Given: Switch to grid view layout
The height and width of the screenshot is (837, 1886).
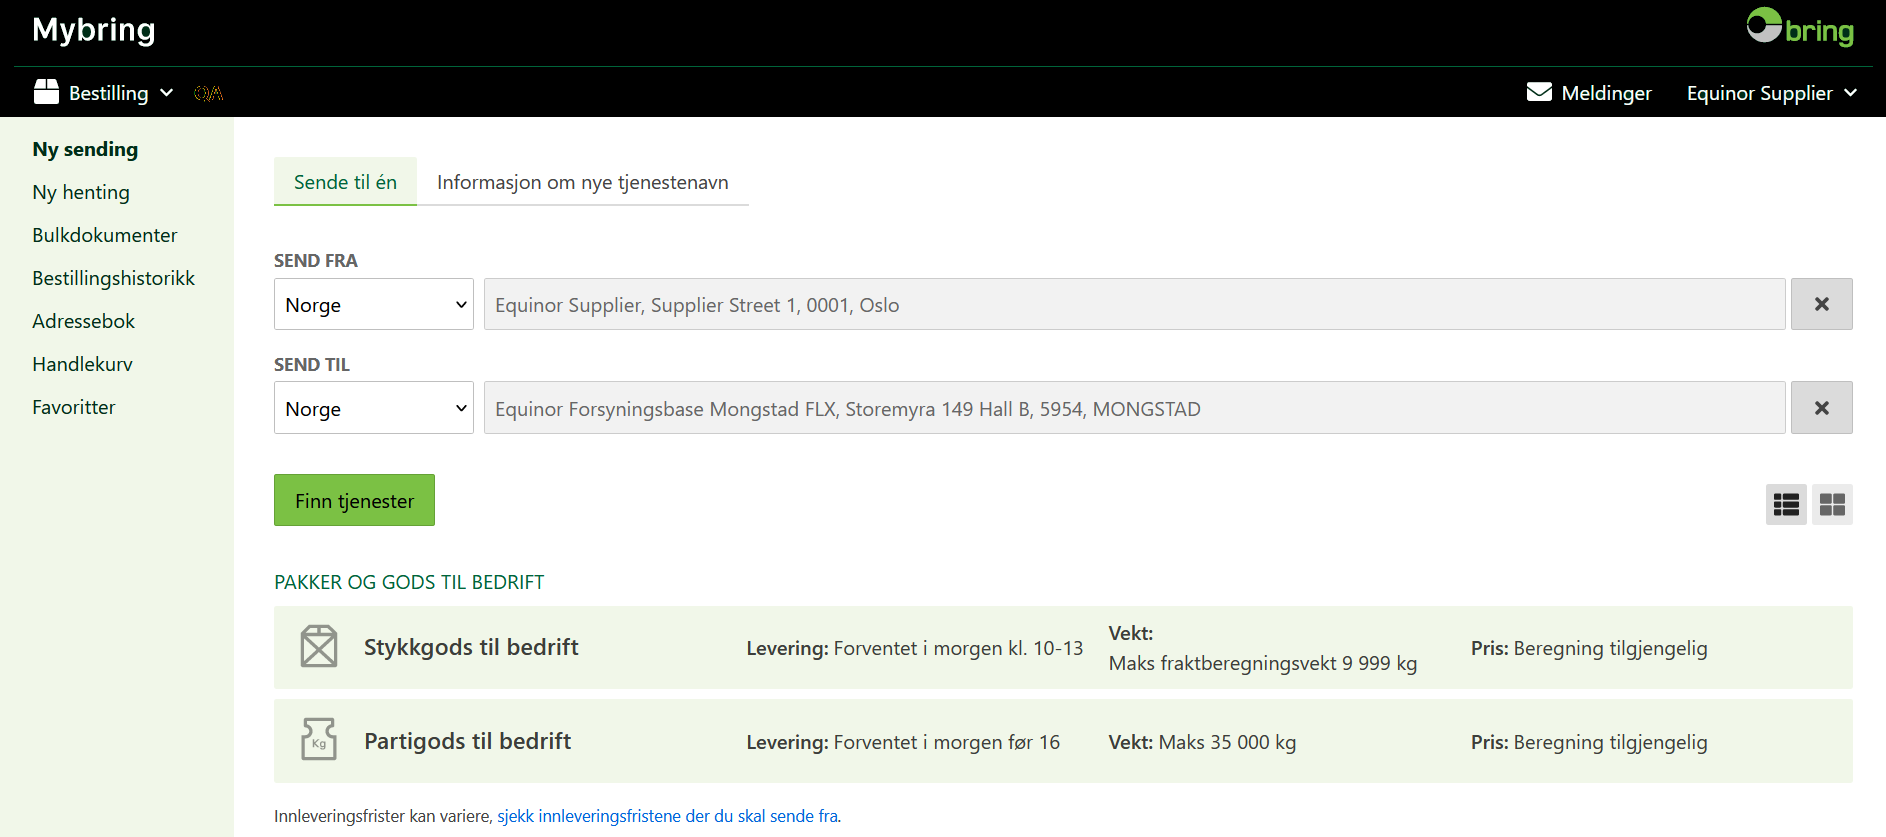Looking at the screenshot, I should click(x=1832, y=504).
